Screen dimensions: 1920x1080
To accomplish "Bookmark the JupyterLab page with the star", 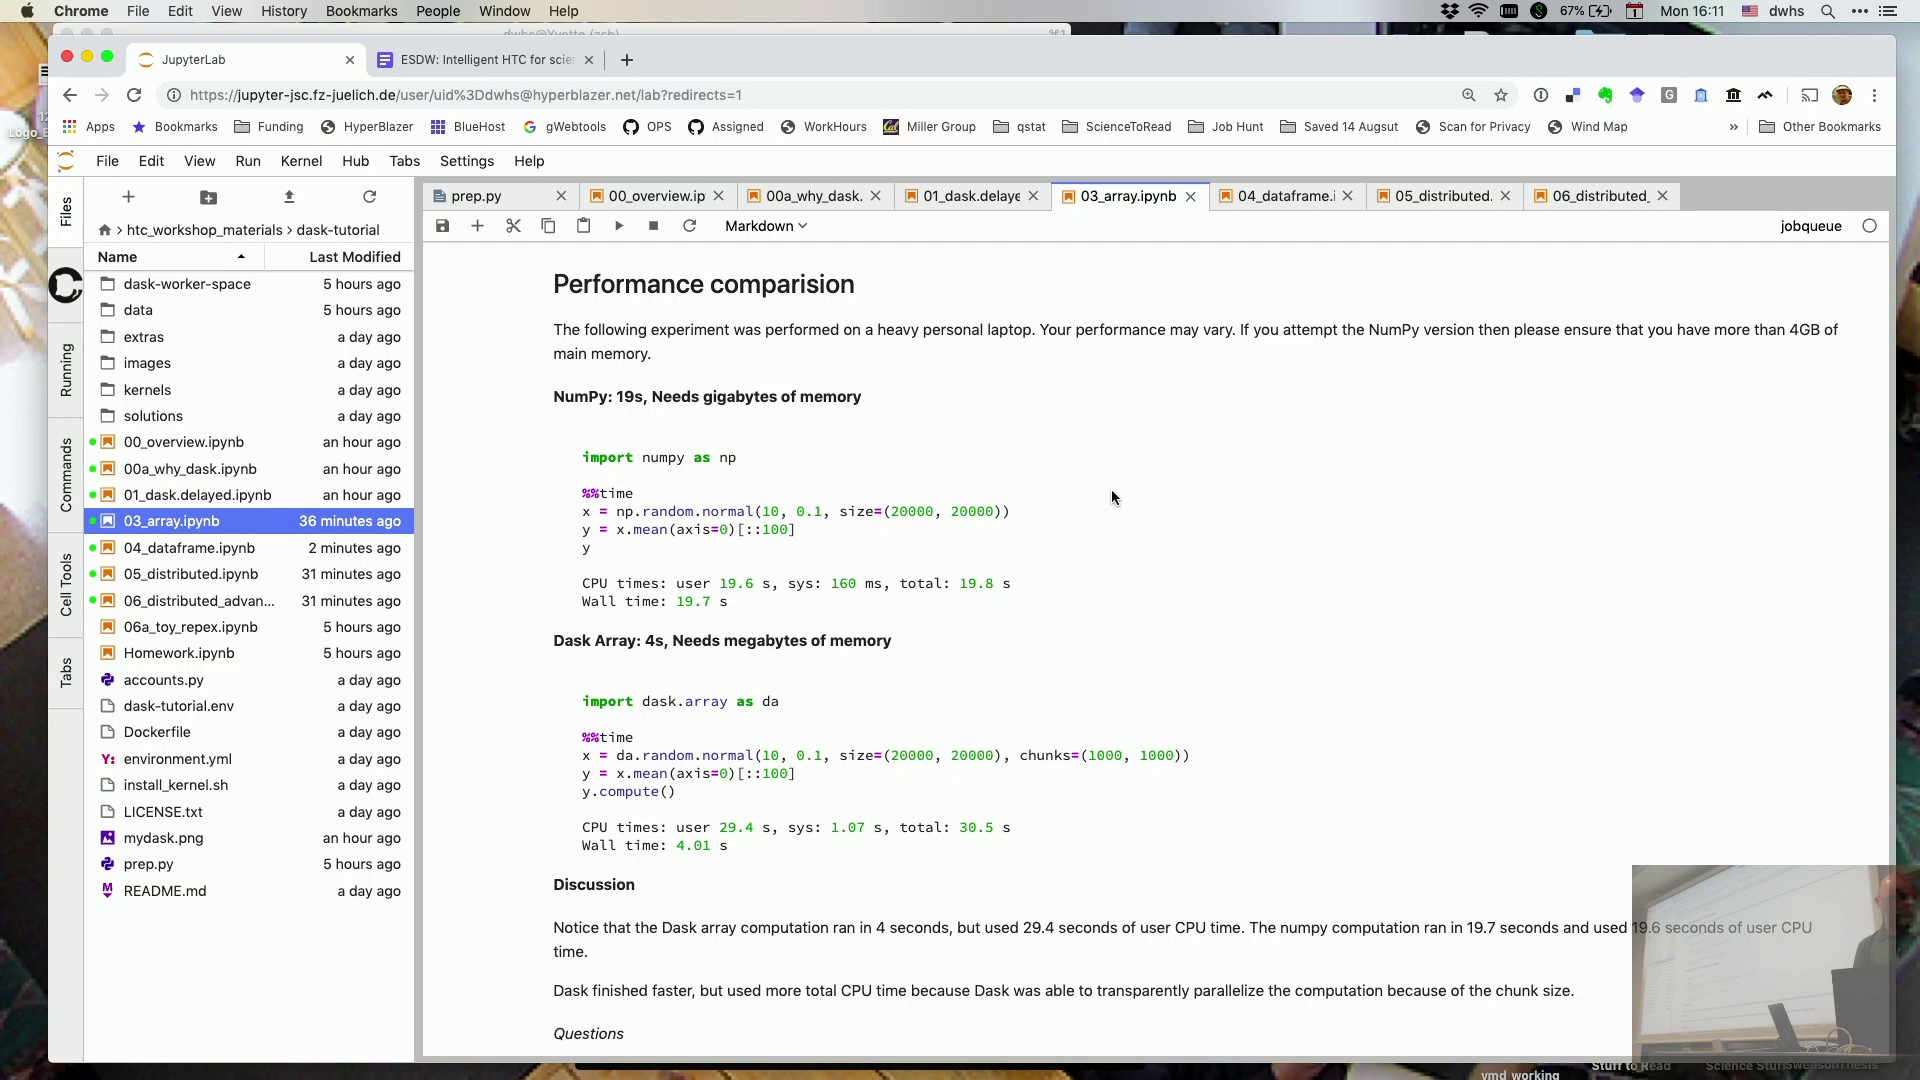I will pyautogui.click(x=1501, y=95).
